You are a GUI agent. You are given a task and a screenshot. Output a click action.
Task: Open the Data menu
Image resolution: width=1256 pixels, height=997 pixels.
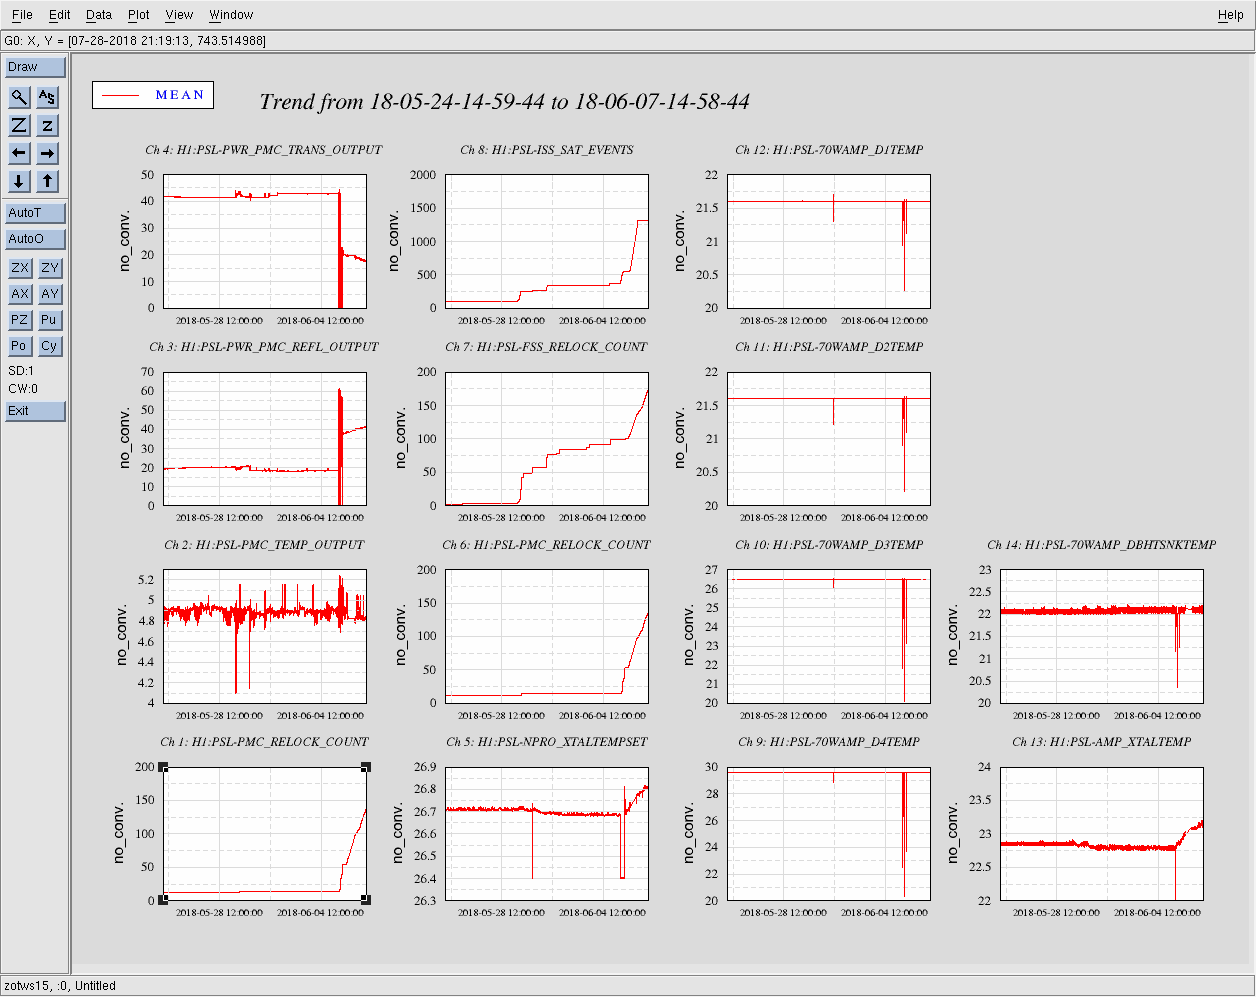pos(99,15)
